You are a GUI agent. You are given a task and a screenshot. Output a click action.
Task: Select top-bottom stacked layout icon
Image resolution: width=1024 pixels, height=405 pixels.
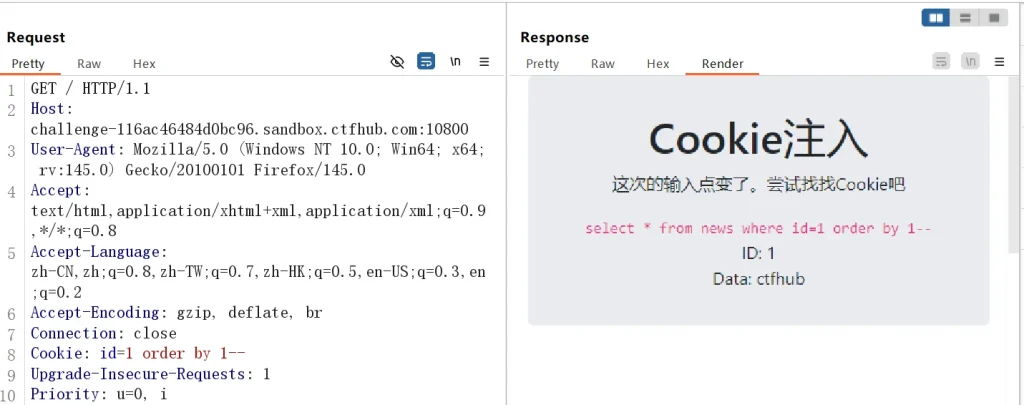pos(965,18)
